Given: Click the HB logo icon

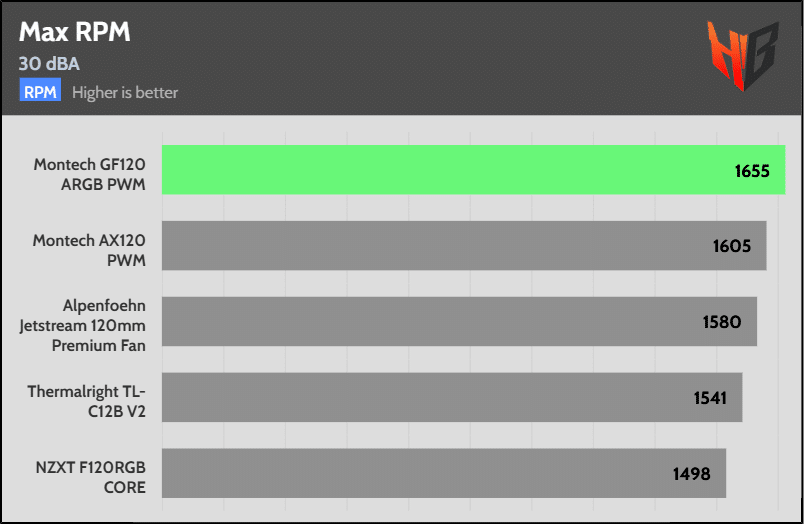Looking at the screenshot, I should point(742,55).
